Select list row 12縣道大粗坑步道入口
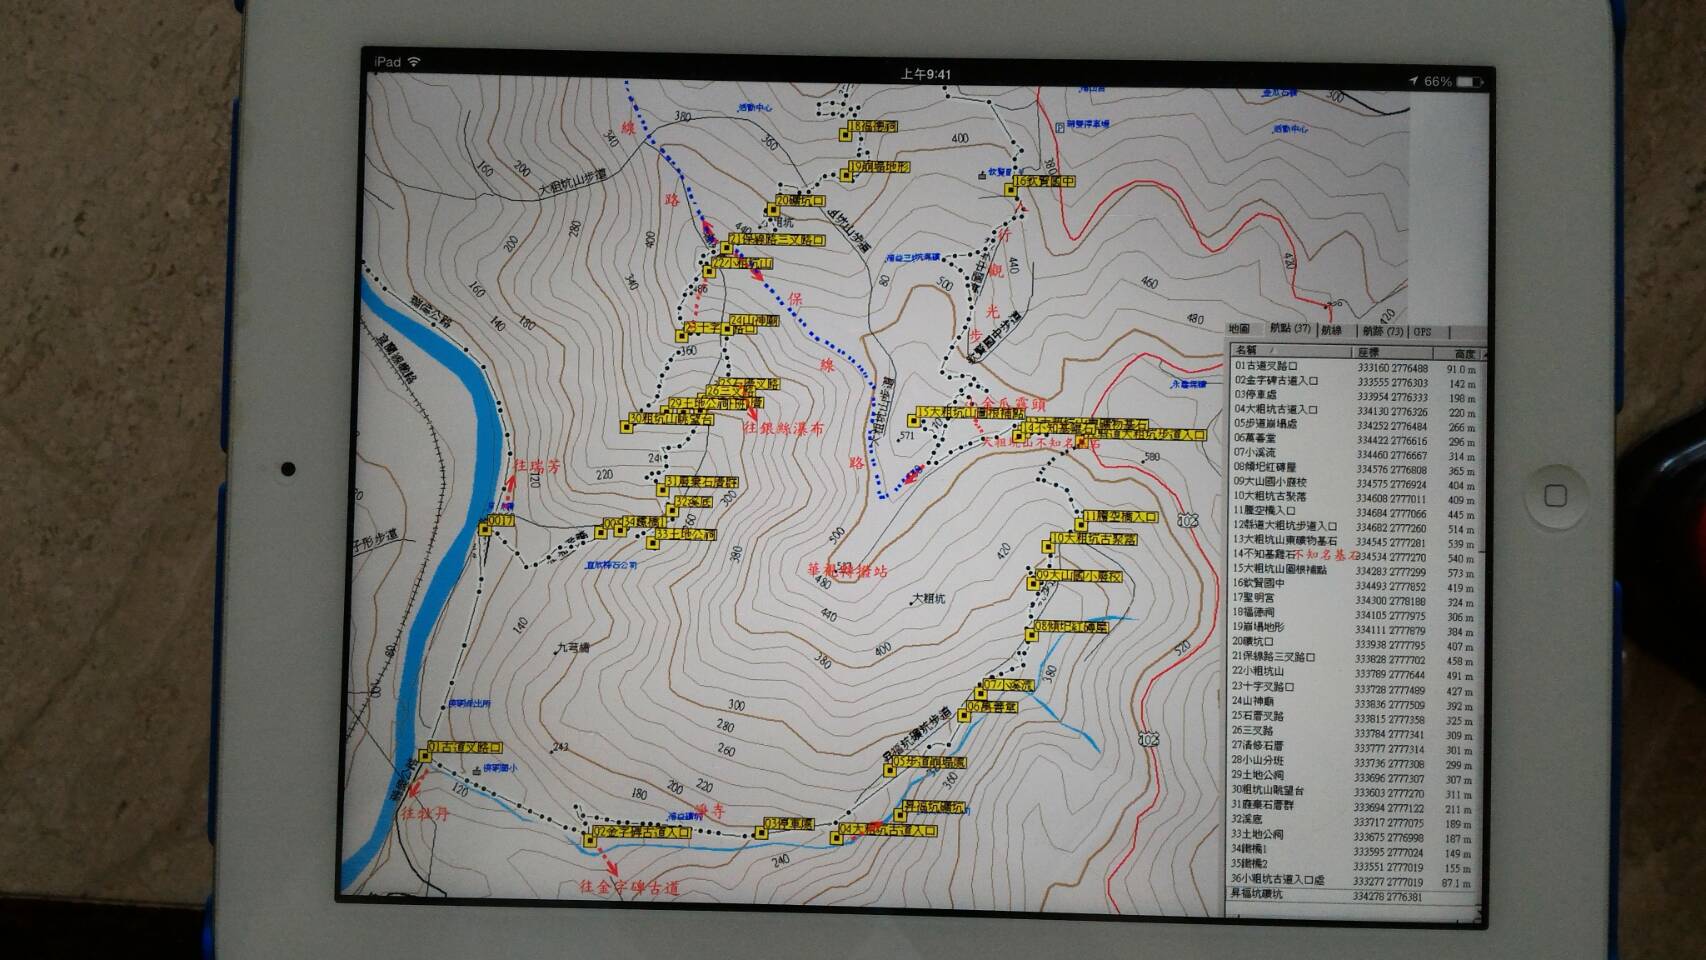Screen dimensions: 1706x960 coord(1355,527)
